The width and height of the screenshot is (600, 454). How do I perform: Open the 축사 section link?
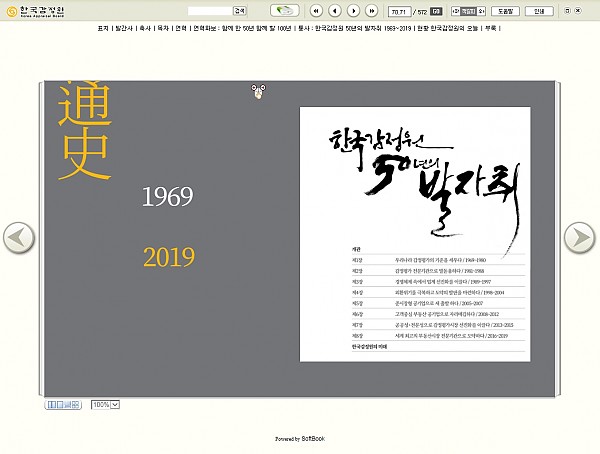[145, 28]
